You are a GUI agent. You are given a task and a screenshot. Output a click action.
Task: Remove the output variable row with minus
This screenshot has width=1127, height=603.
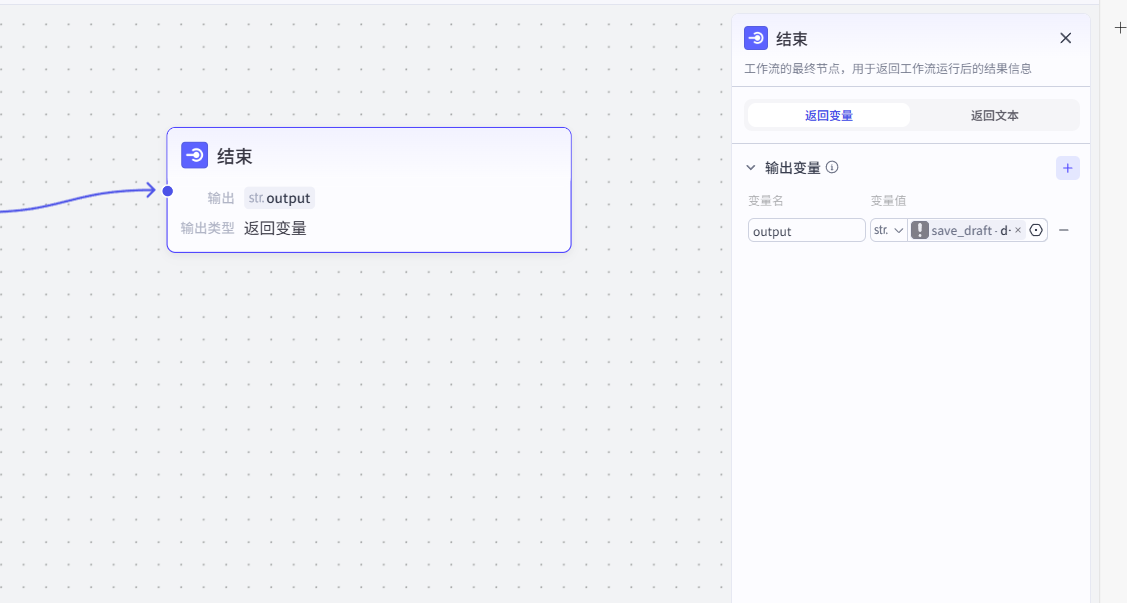[1064, 230]
